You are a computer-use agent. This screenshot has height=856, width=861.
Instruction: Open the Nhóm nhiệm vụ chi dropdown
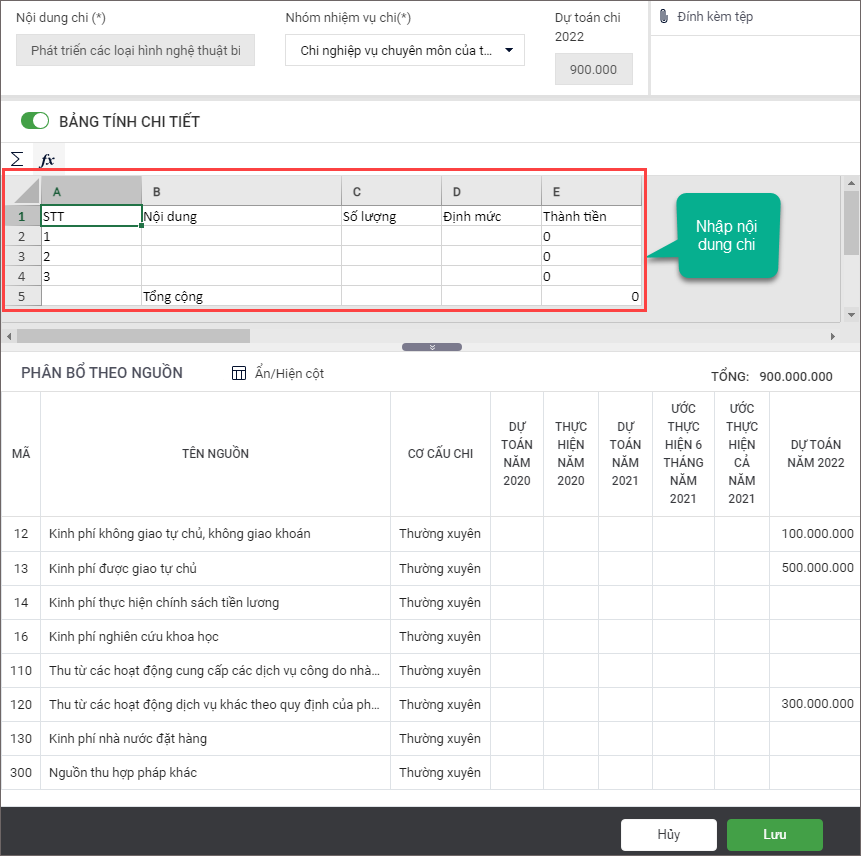[404, 50]
